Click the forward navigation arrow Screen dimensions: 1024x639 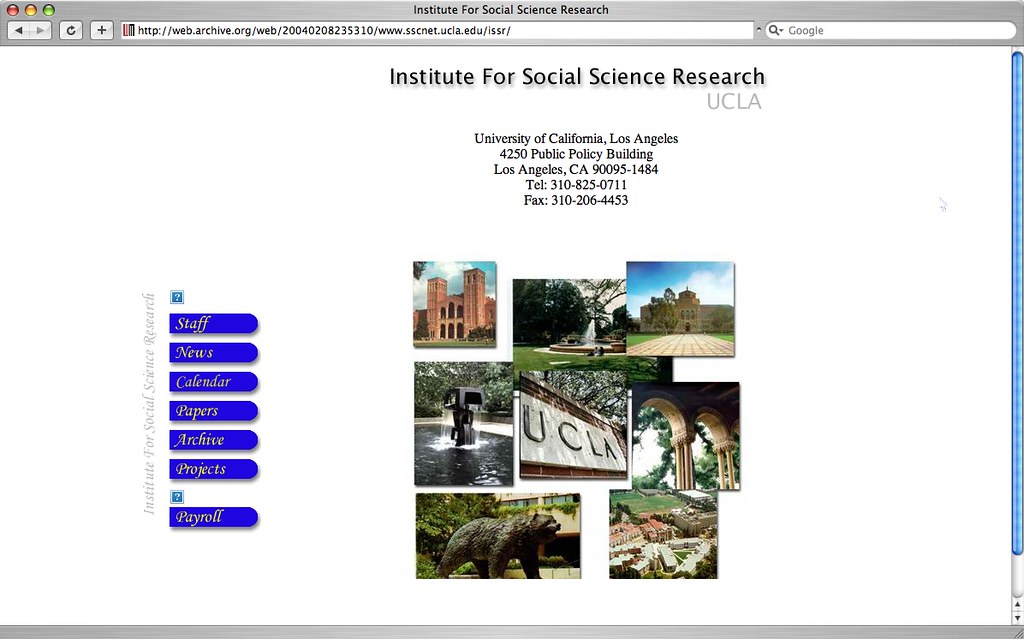(x=41, y=29)
